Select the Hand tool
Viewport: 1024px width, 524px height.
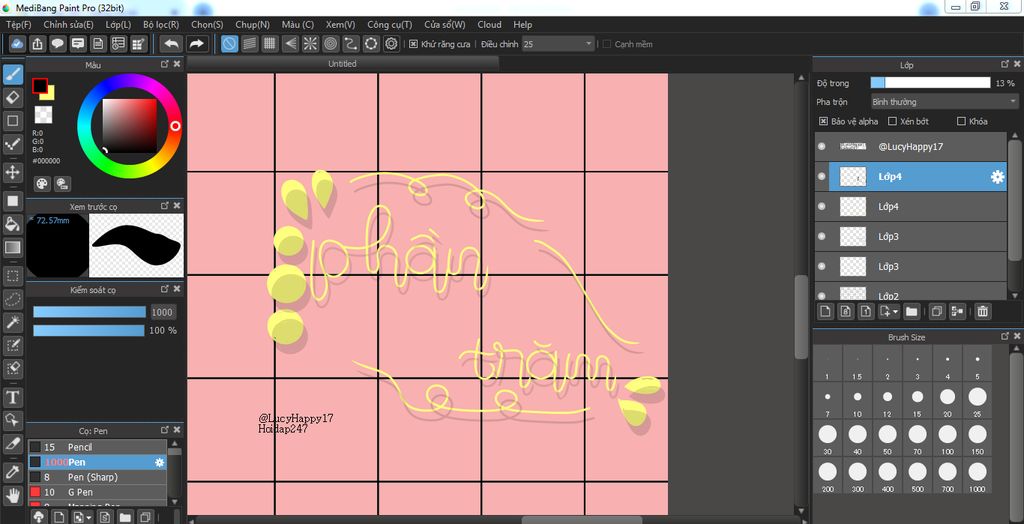click(12, 495)
